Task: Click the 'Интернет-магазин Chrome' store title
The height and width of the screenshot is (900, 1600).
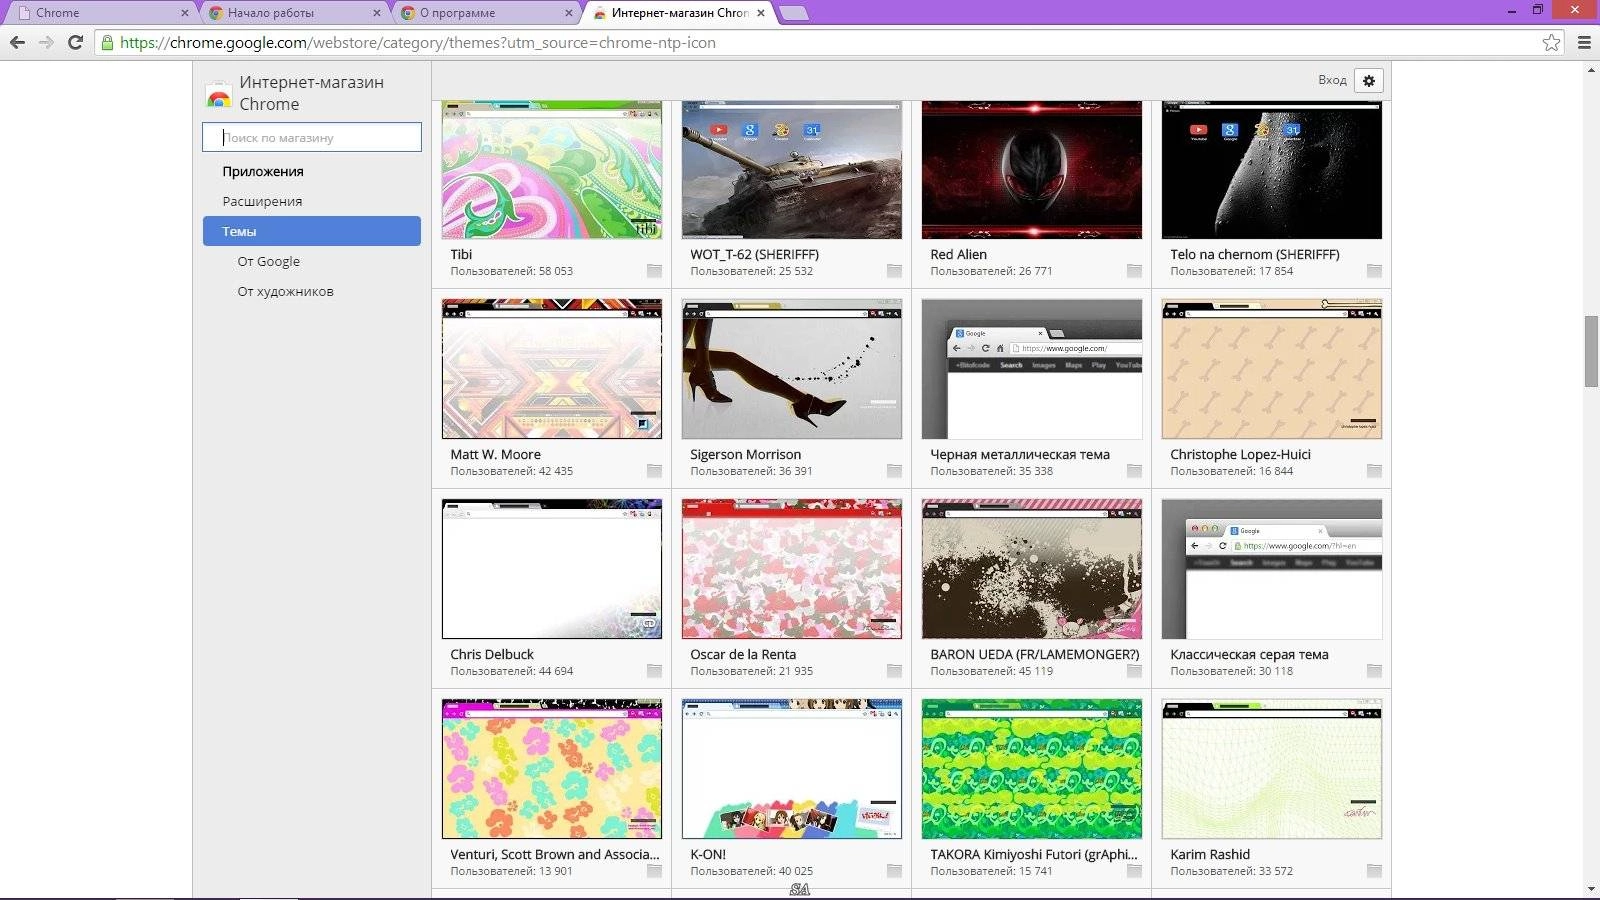Action: click(311, 93)
